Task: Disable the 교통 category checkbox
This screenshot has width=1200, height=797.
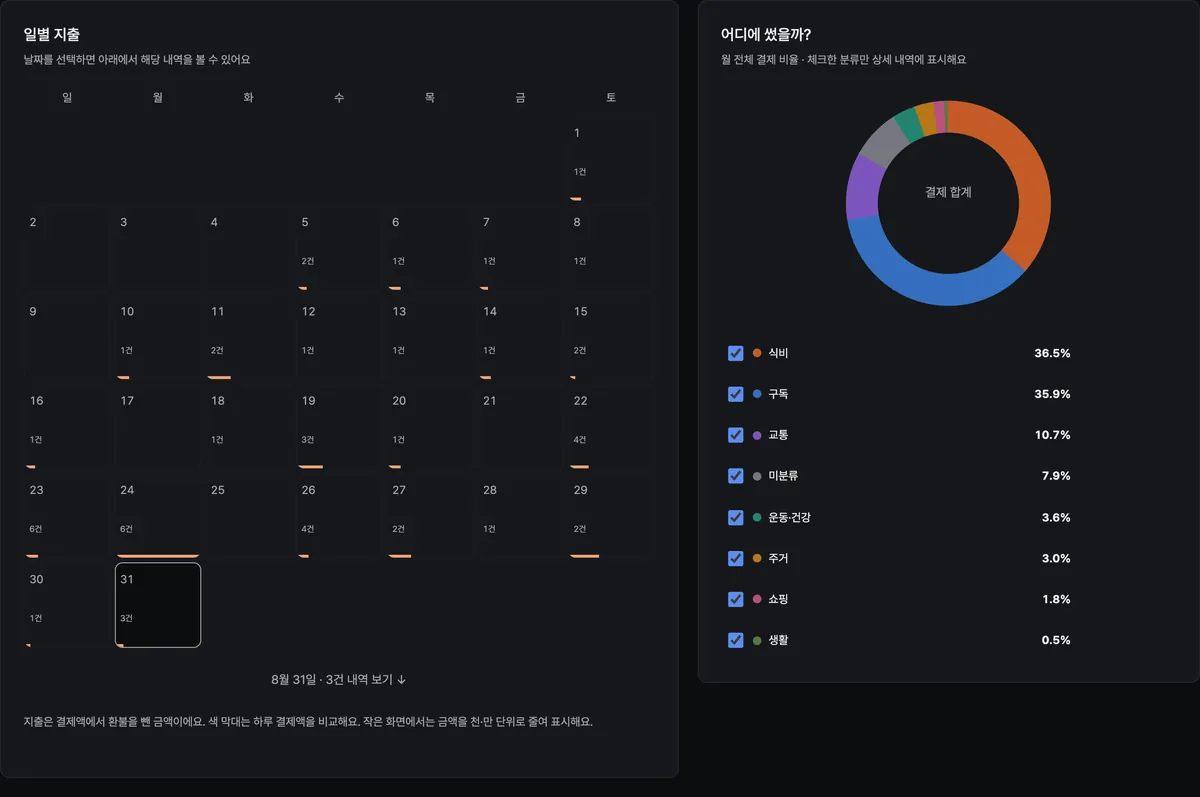Action: (x=736, y=435)
